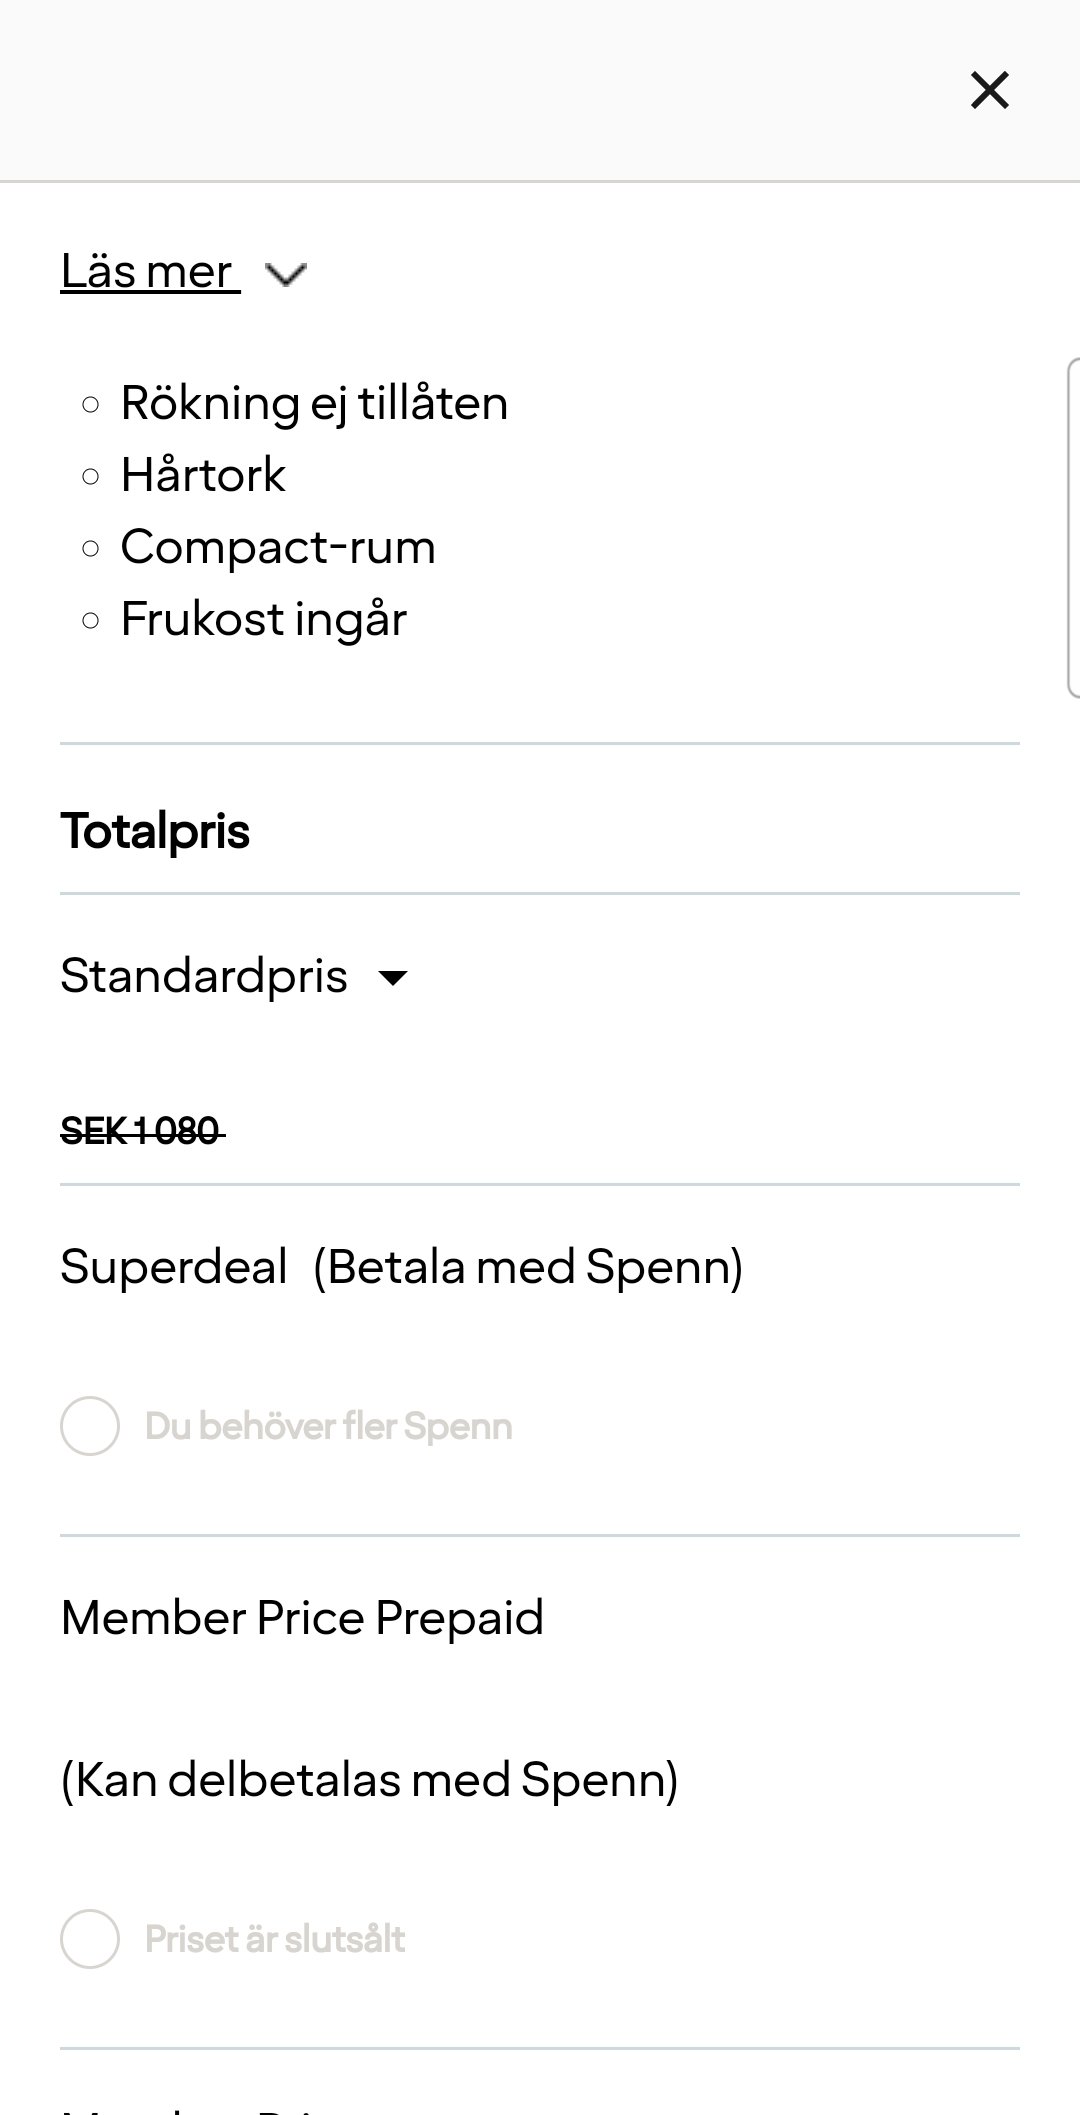Click the "Rökning ej tillåten" list item
Image resolution: width=1080 pixels, height=2115 pixels.
pyautogui.click(x=314, y=403)
